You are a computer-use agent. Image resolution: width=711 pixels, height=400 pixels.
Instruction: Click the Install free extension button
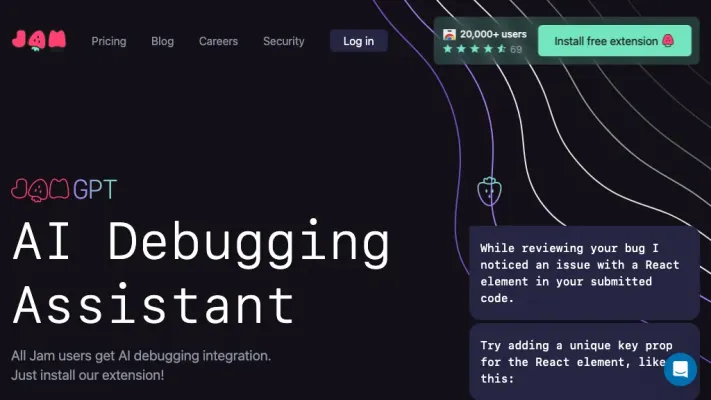click(x=614, y=41)
